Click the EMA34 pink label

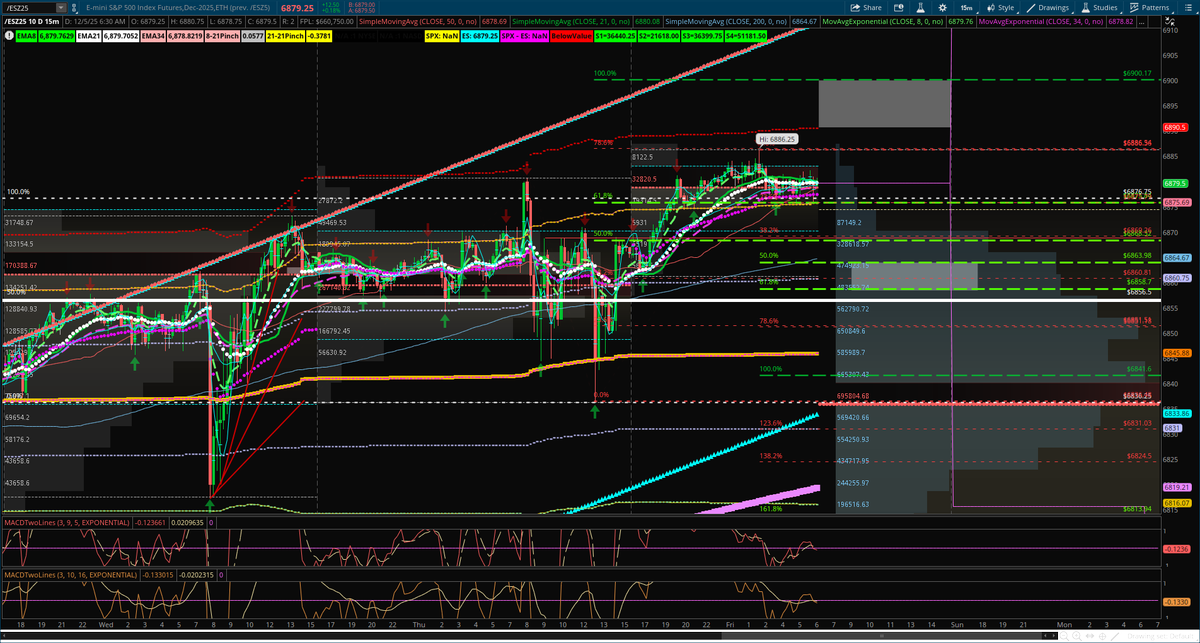[153, 35]
